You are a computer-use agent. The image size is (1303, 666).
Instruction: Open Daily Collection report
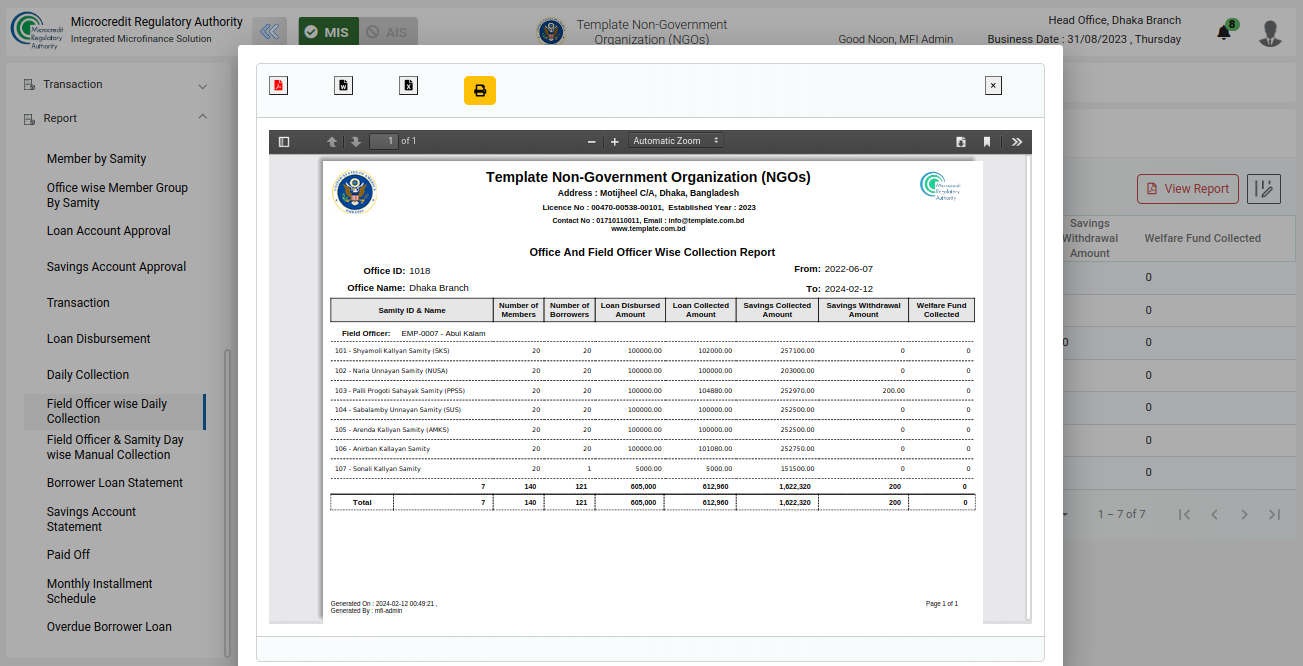(88, 375)
